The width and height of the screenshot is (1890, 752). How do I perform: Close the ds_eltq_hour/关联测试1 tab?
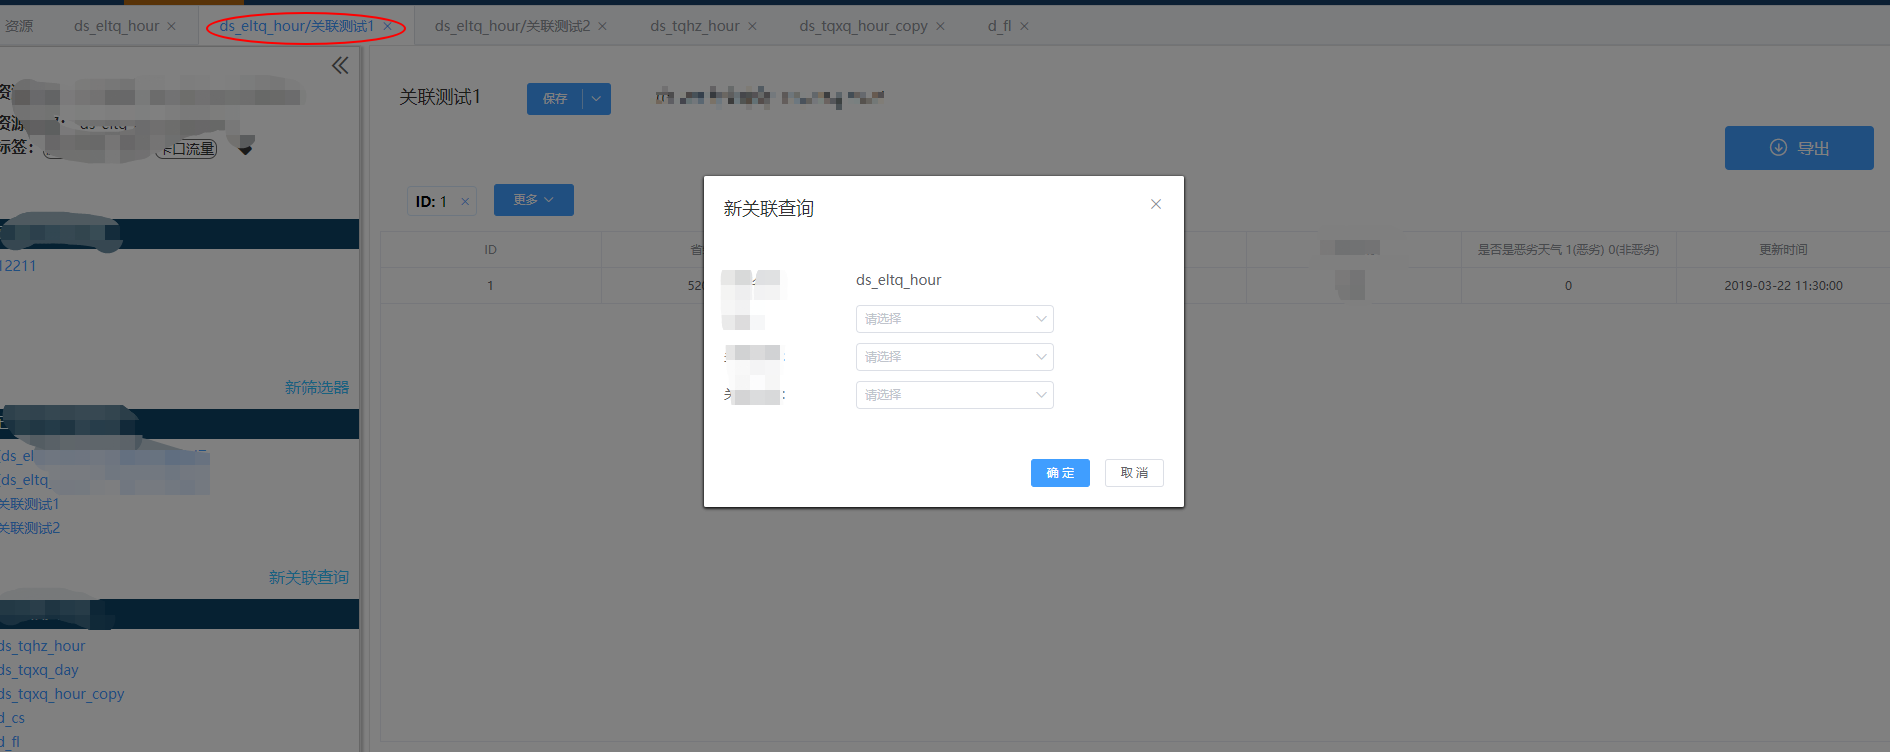[x=387, y=26]
